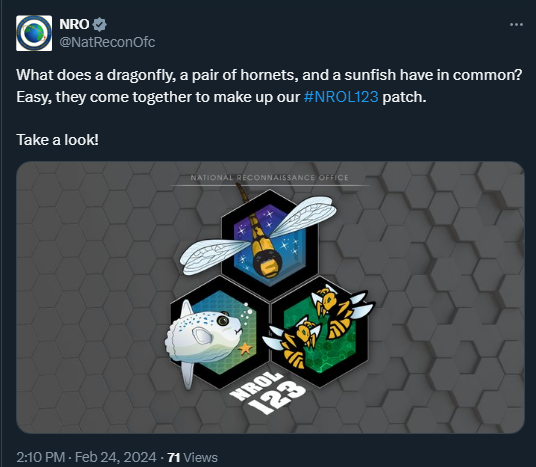The image size is (536, 467).
Task: Open the #NROL123 hashtag
Action: (341, 97)
